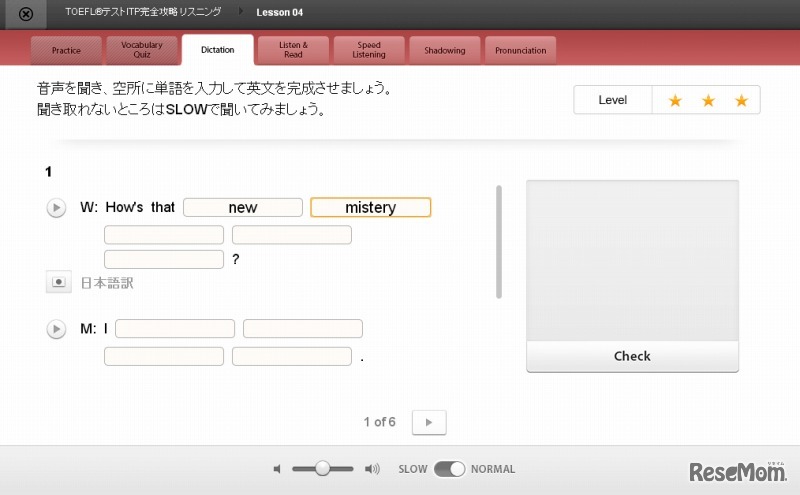Open the Listen & Read tab
The height and width of the screenshot is (495, 800).
pyautogui.click(x=293, y=50)
